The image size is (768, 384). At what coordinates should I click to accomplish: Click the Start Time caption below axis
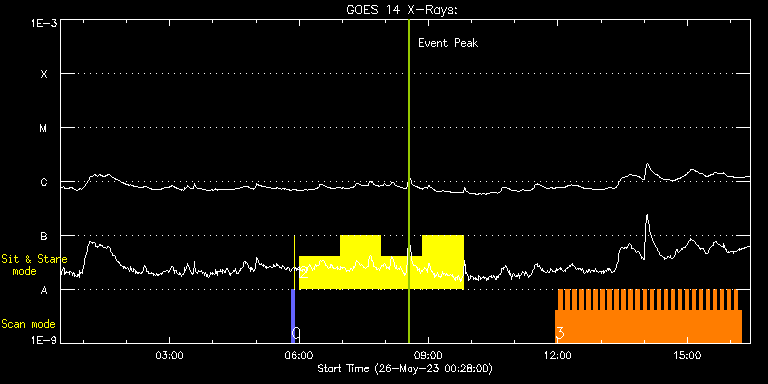405,368
